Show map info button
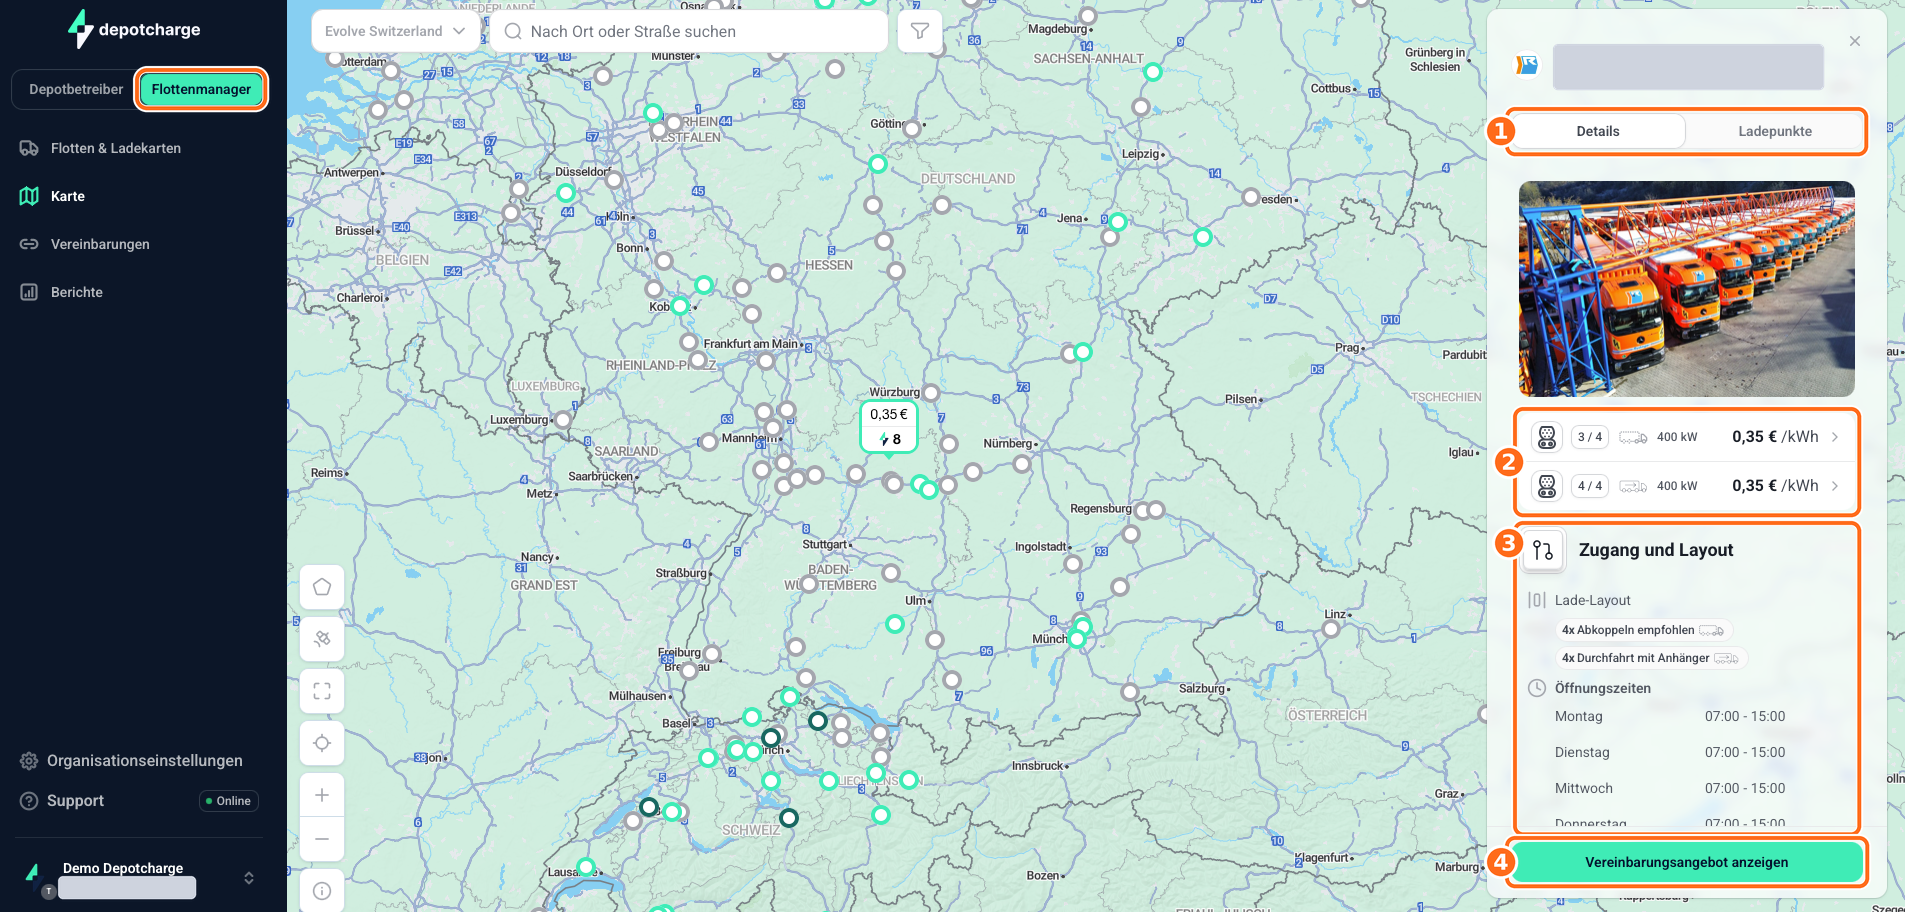The height and width of the screenshot is (912, 1905). click(322, 891)
